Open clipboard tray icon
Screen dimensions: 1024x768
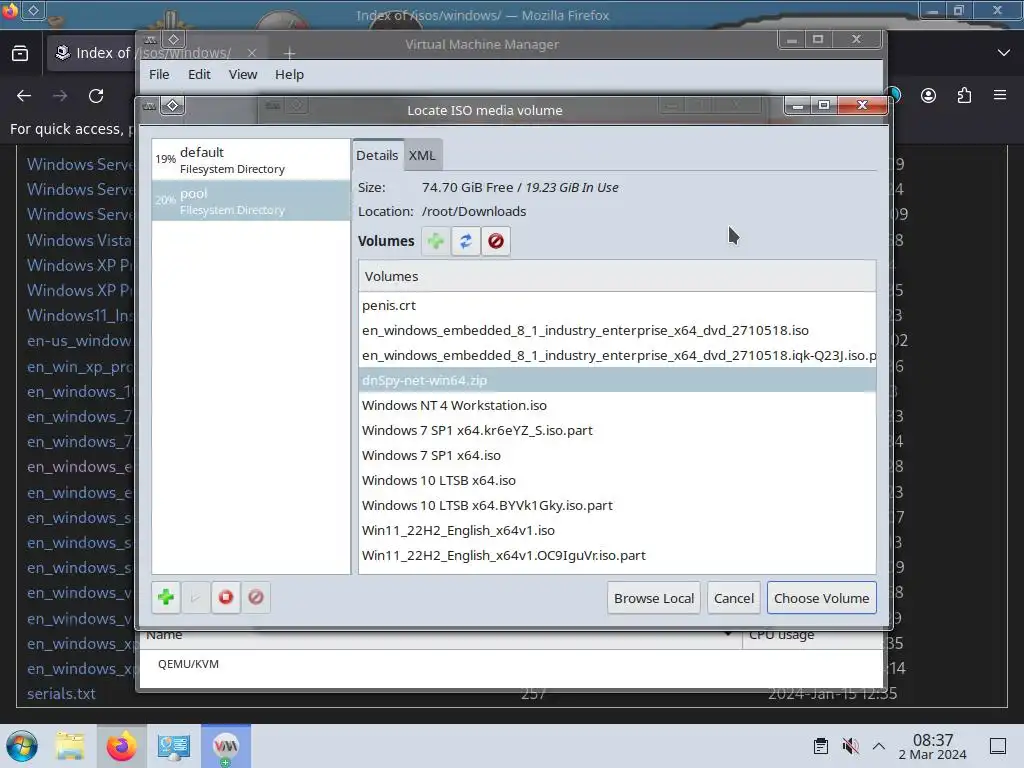pyautogui.click(x=821, y=746)
